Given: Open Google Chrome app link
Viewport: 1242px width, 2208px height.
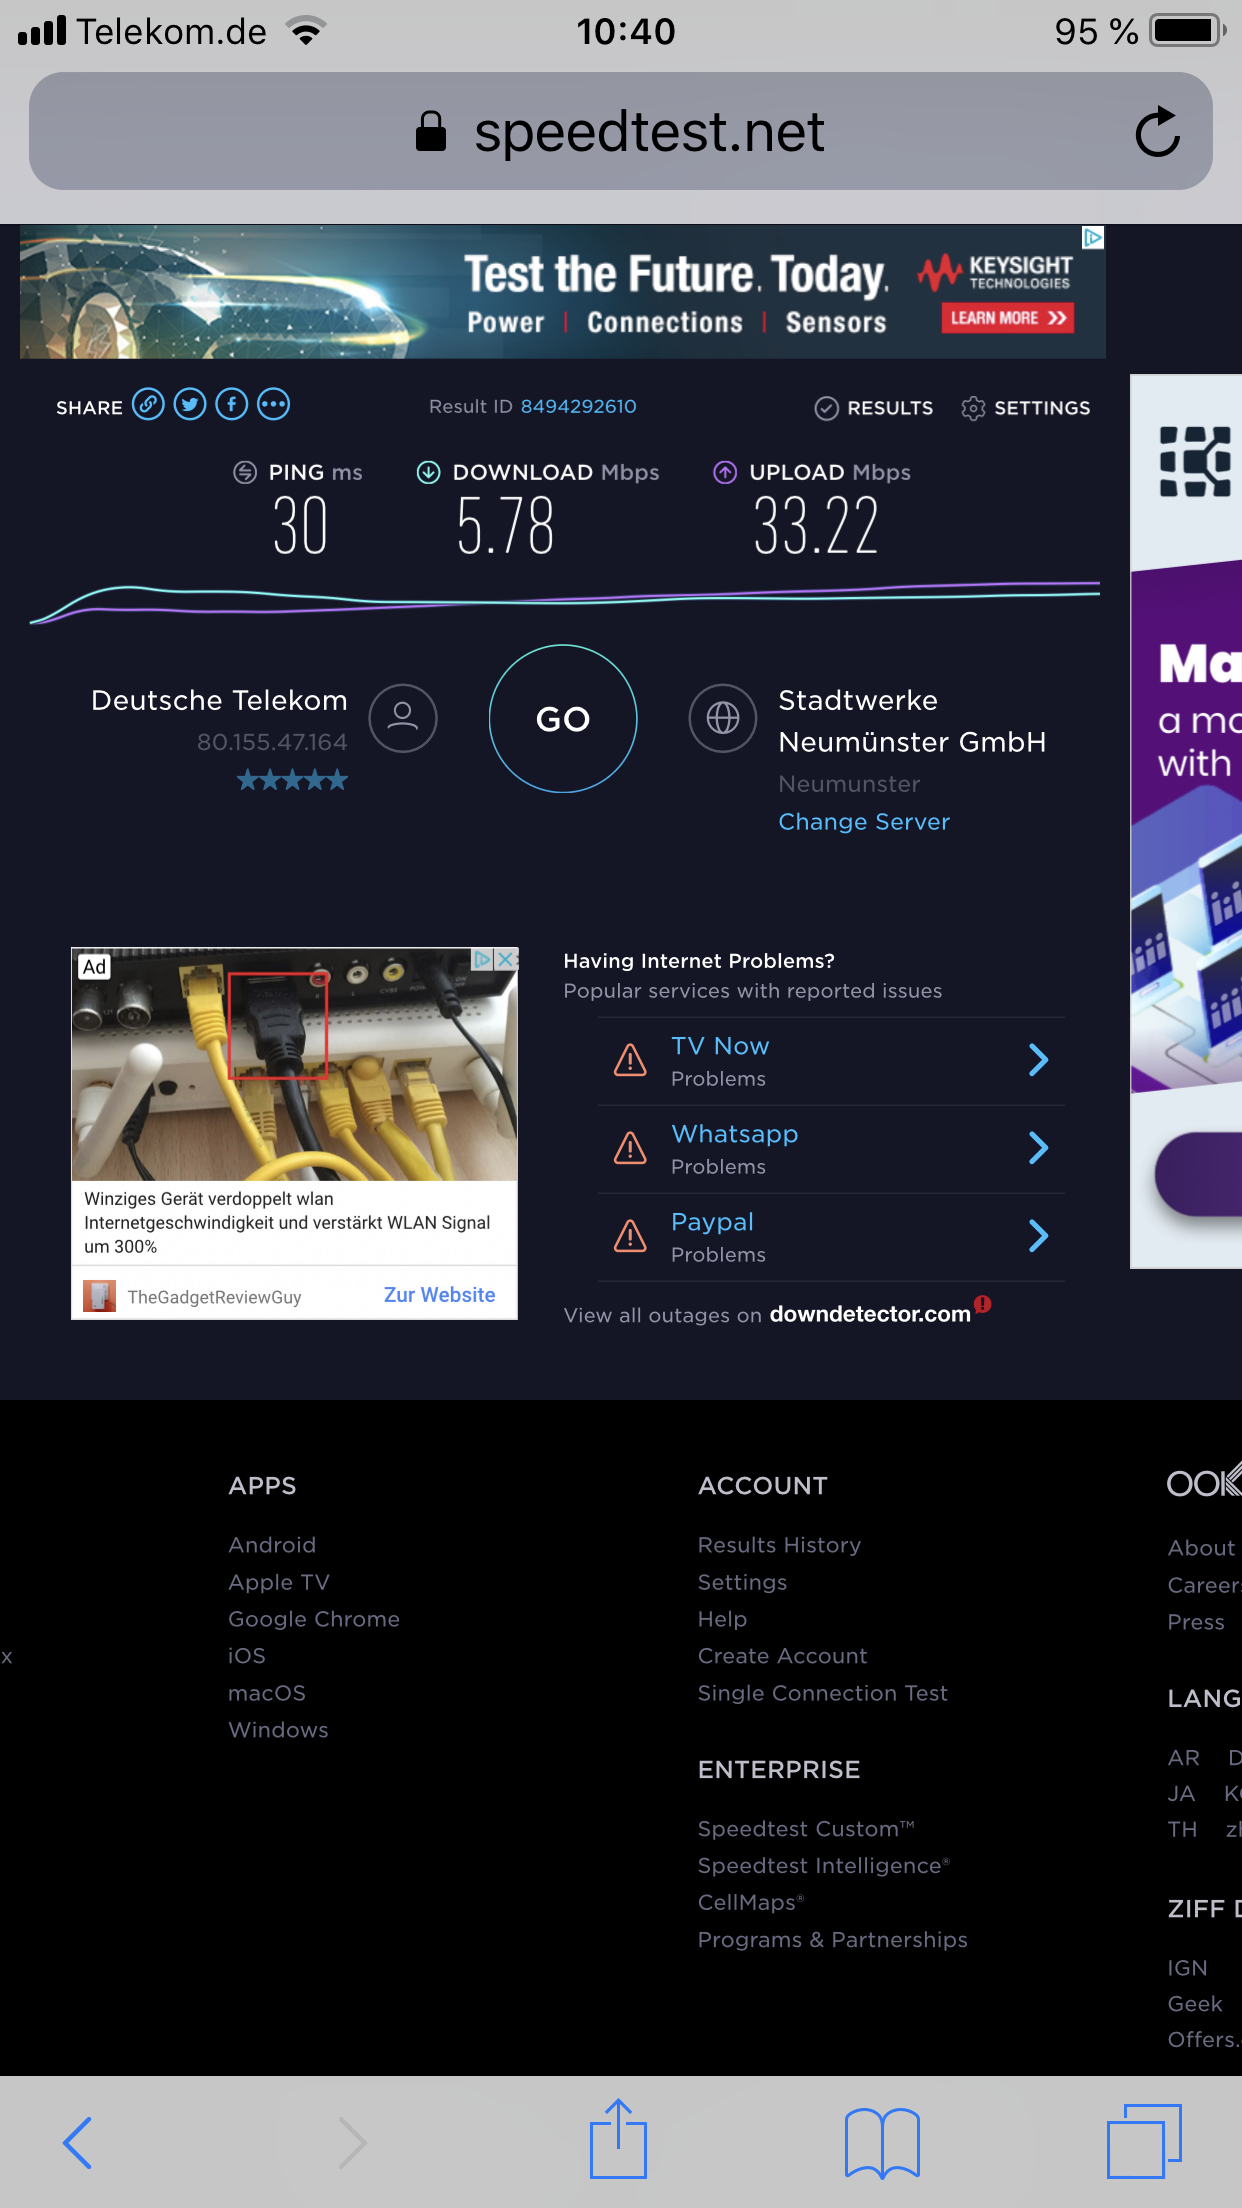Looking at the screenshot, I should (x=314, y=1619).
